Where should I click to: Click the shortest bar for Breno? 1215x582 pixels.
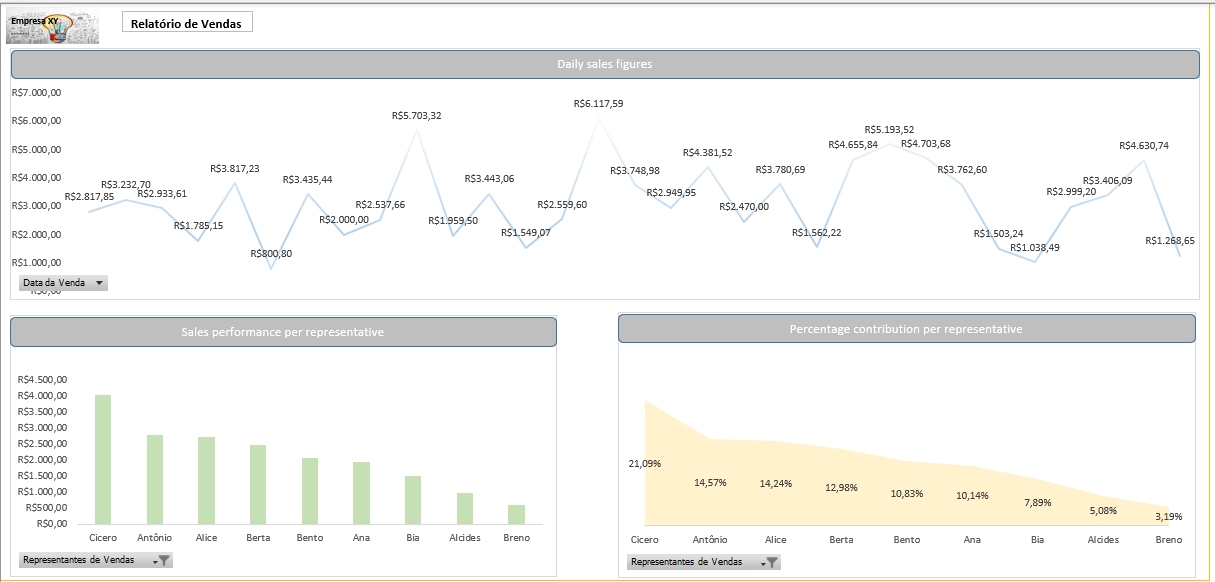(x=516, y=514)
